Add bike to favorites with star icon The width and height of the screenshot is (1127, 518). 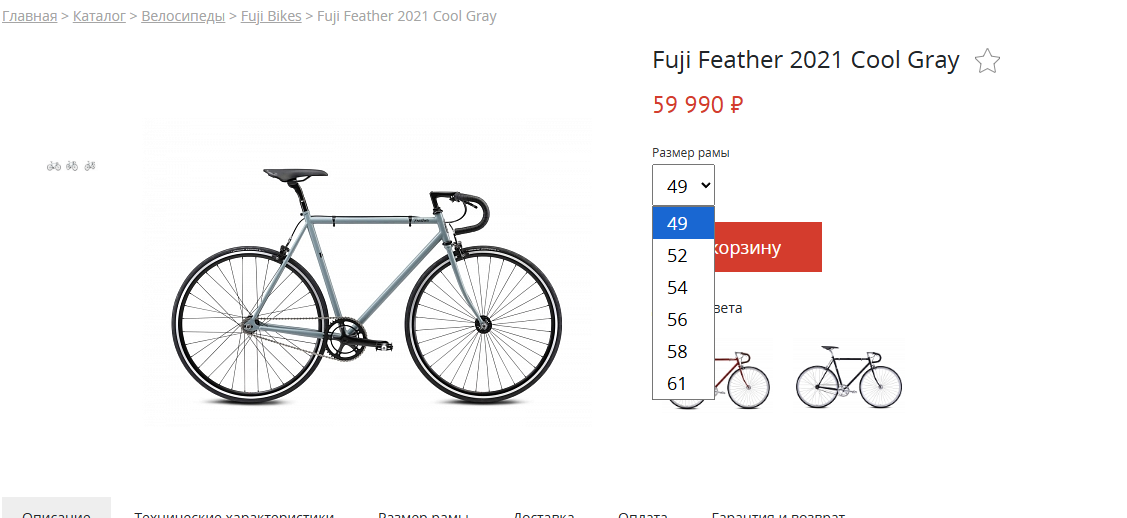(x=988, y=61)
